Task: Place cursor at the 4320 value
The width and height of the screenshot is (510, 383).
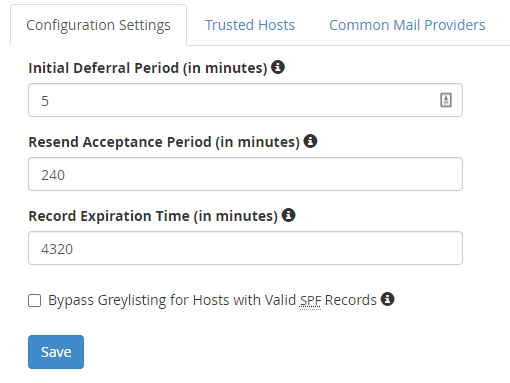Action: tap(57, 249)
